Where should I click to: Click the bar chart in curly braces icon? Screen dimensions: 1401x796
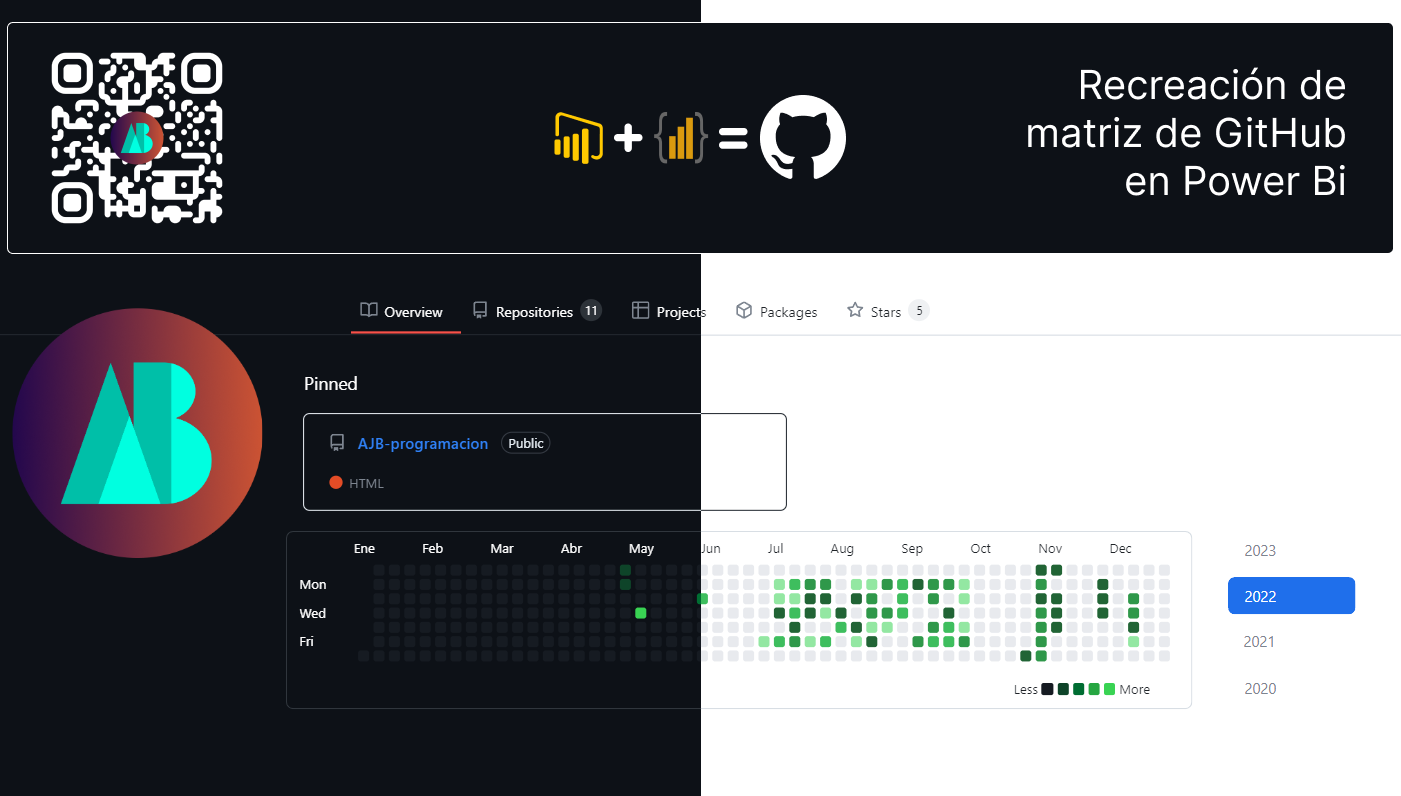pos(681,138)
